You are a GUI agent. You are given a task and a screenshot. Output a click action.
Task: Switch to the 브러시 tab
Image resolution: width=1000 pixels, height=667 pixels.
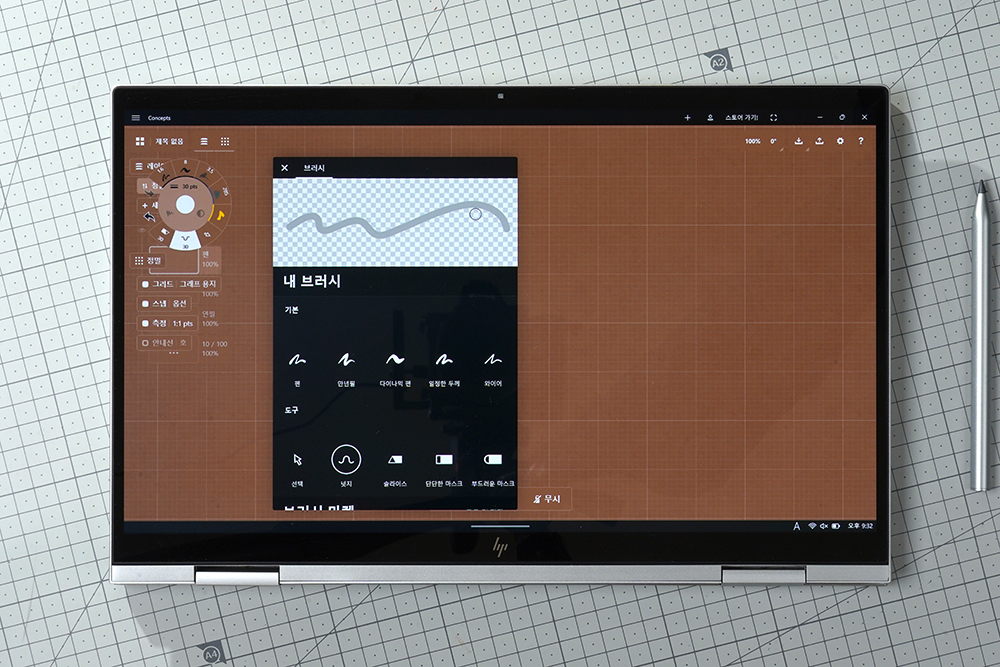[x=314, y=168]
